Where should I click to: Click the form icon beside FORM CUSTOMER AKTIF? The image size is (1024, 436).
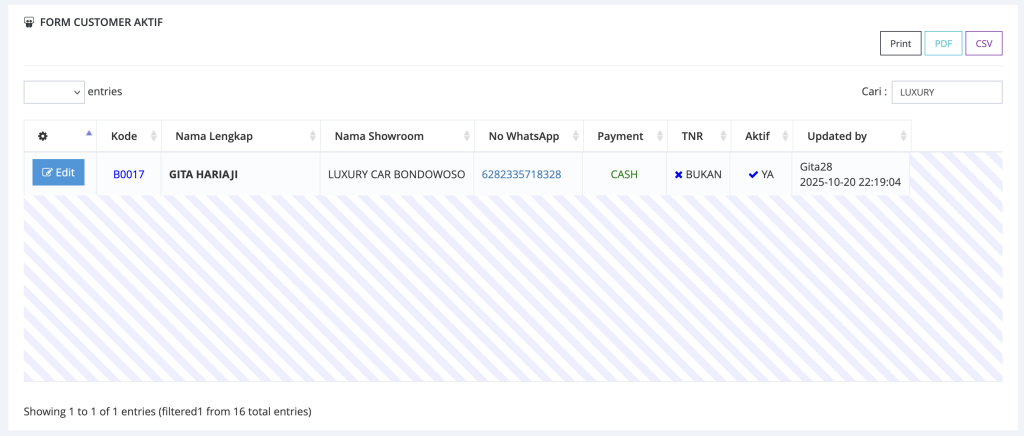(29, 22)
